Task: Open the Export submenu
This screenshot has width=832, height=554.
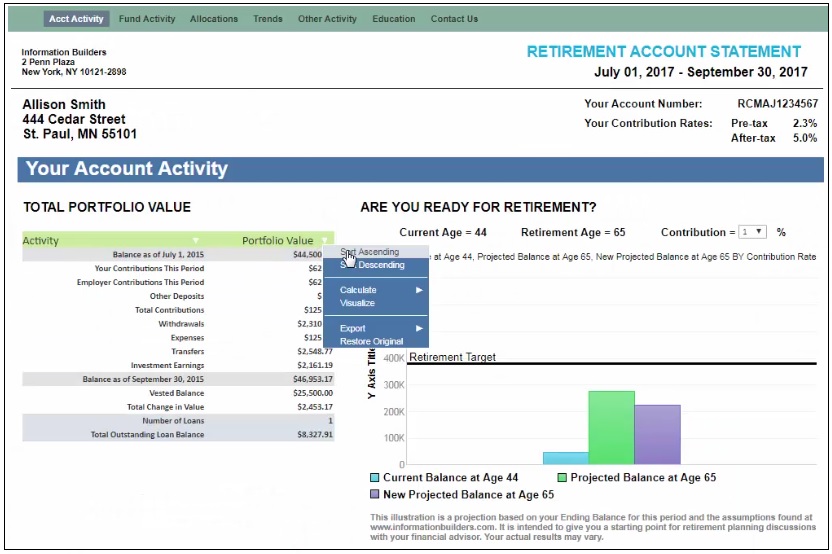Action: coord(376,328)
